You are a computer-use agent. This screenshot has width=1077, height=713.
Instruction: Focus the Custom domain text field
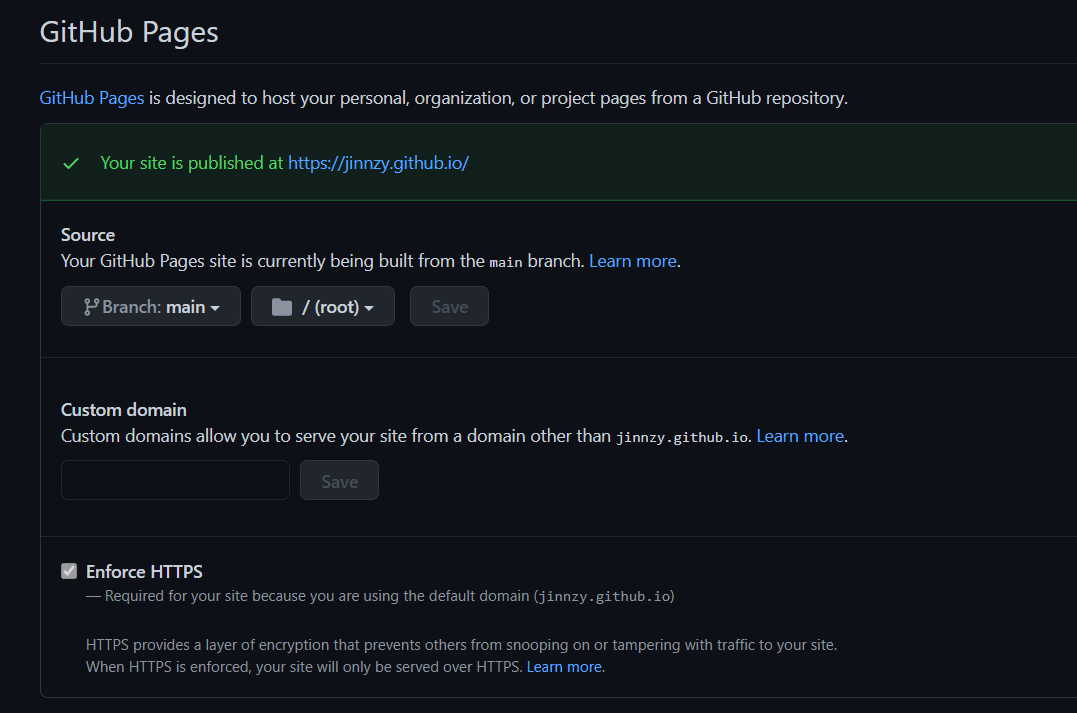[175, 480]
